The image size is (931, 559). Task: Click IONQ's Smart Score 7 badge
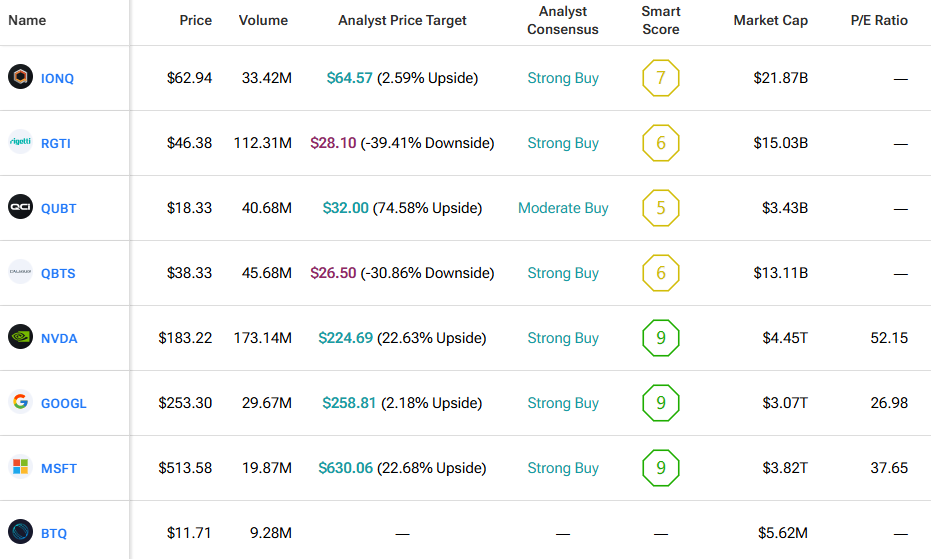tap(660, 78)
